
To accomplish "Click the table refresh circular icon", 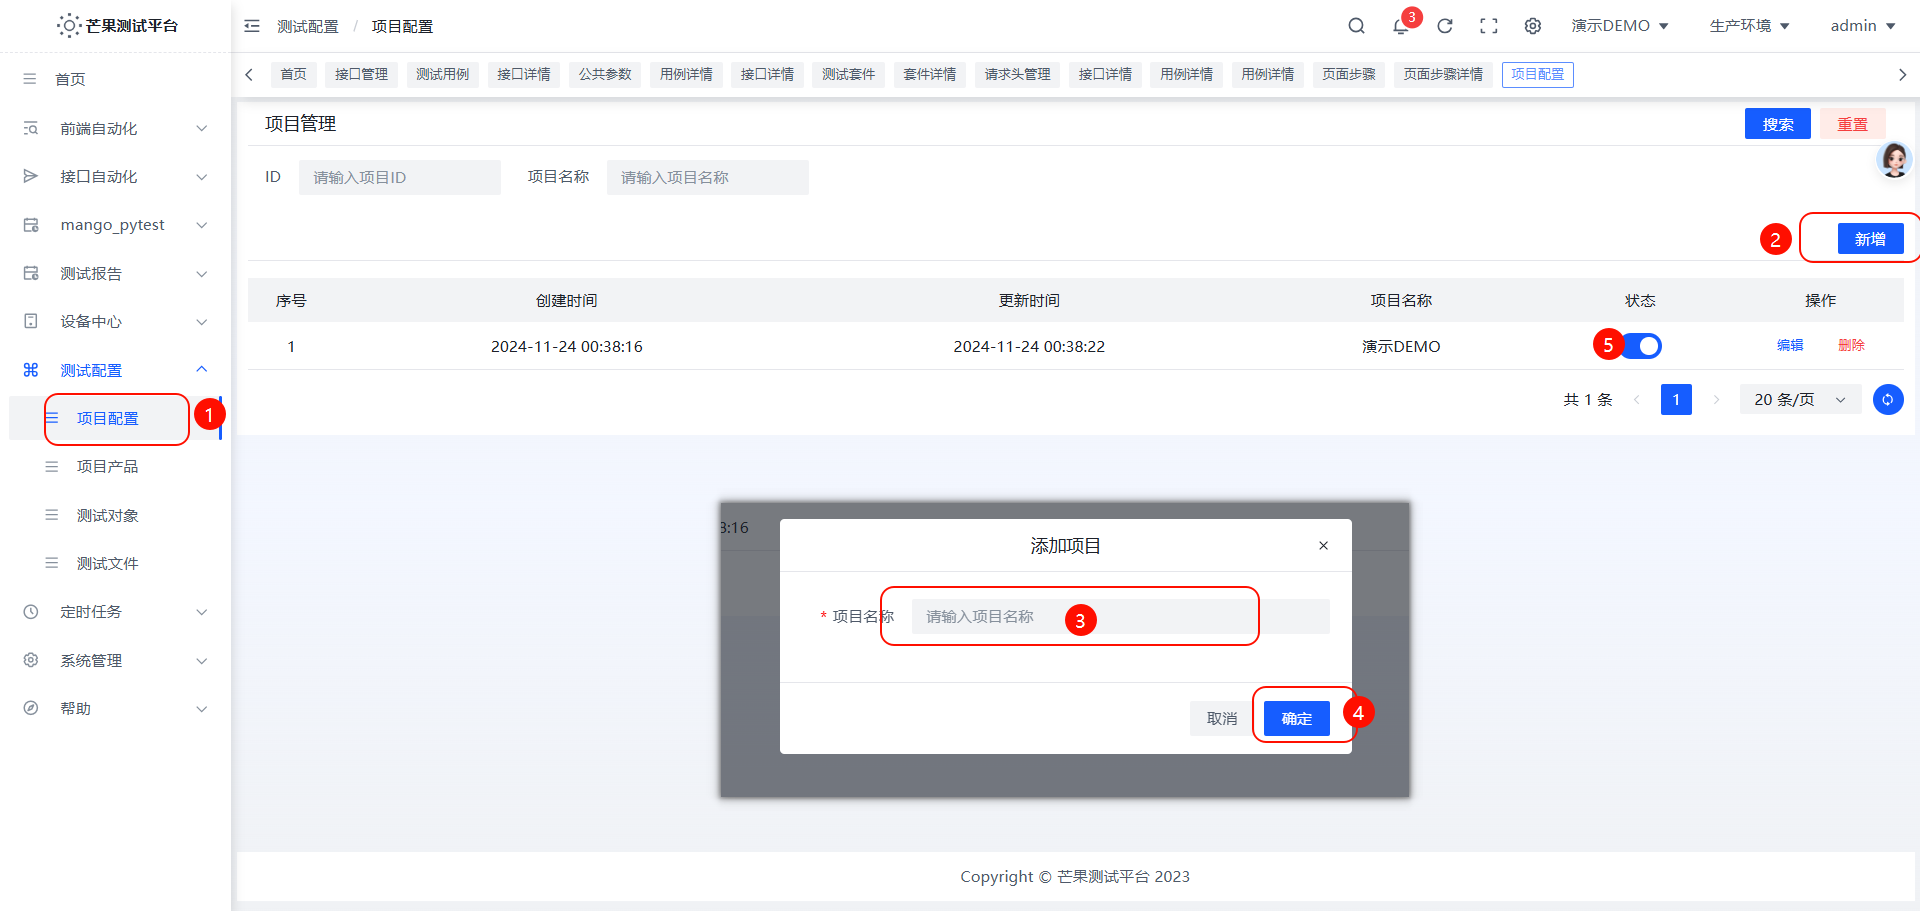I will click(x=1888, y=399).
